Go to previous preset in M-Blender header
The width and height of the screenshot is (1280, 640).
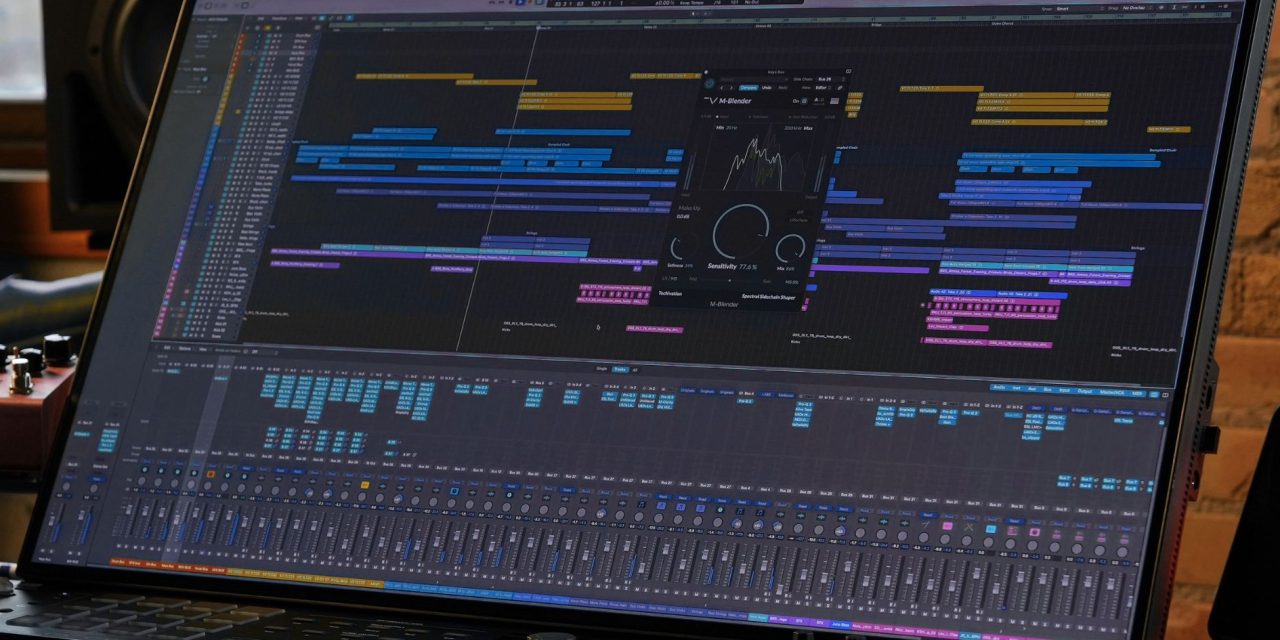tap(722, 88)
